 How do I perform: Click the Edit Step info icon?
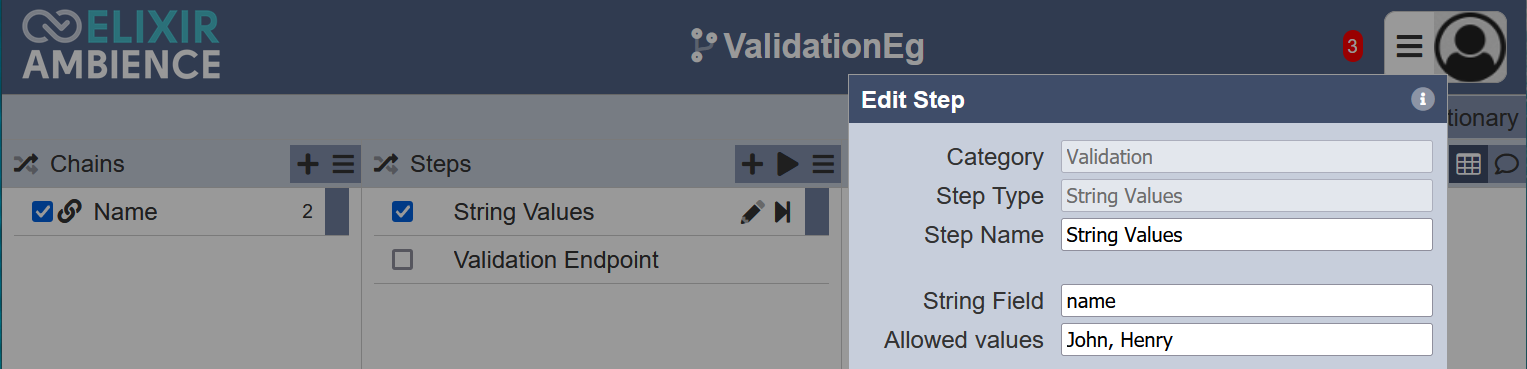[x=1422, y=99]
